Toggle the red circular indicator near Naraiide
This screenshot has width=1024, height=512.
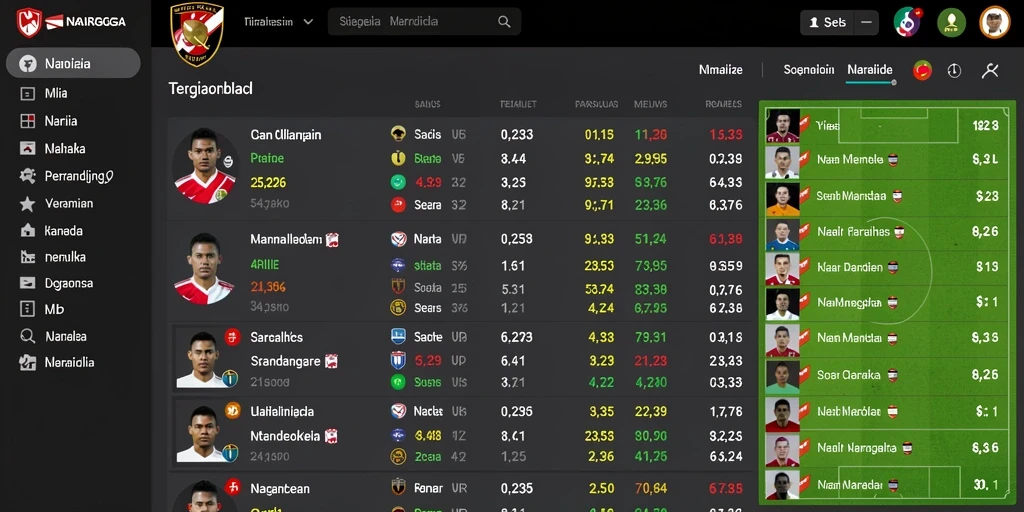tap(922, 70)
